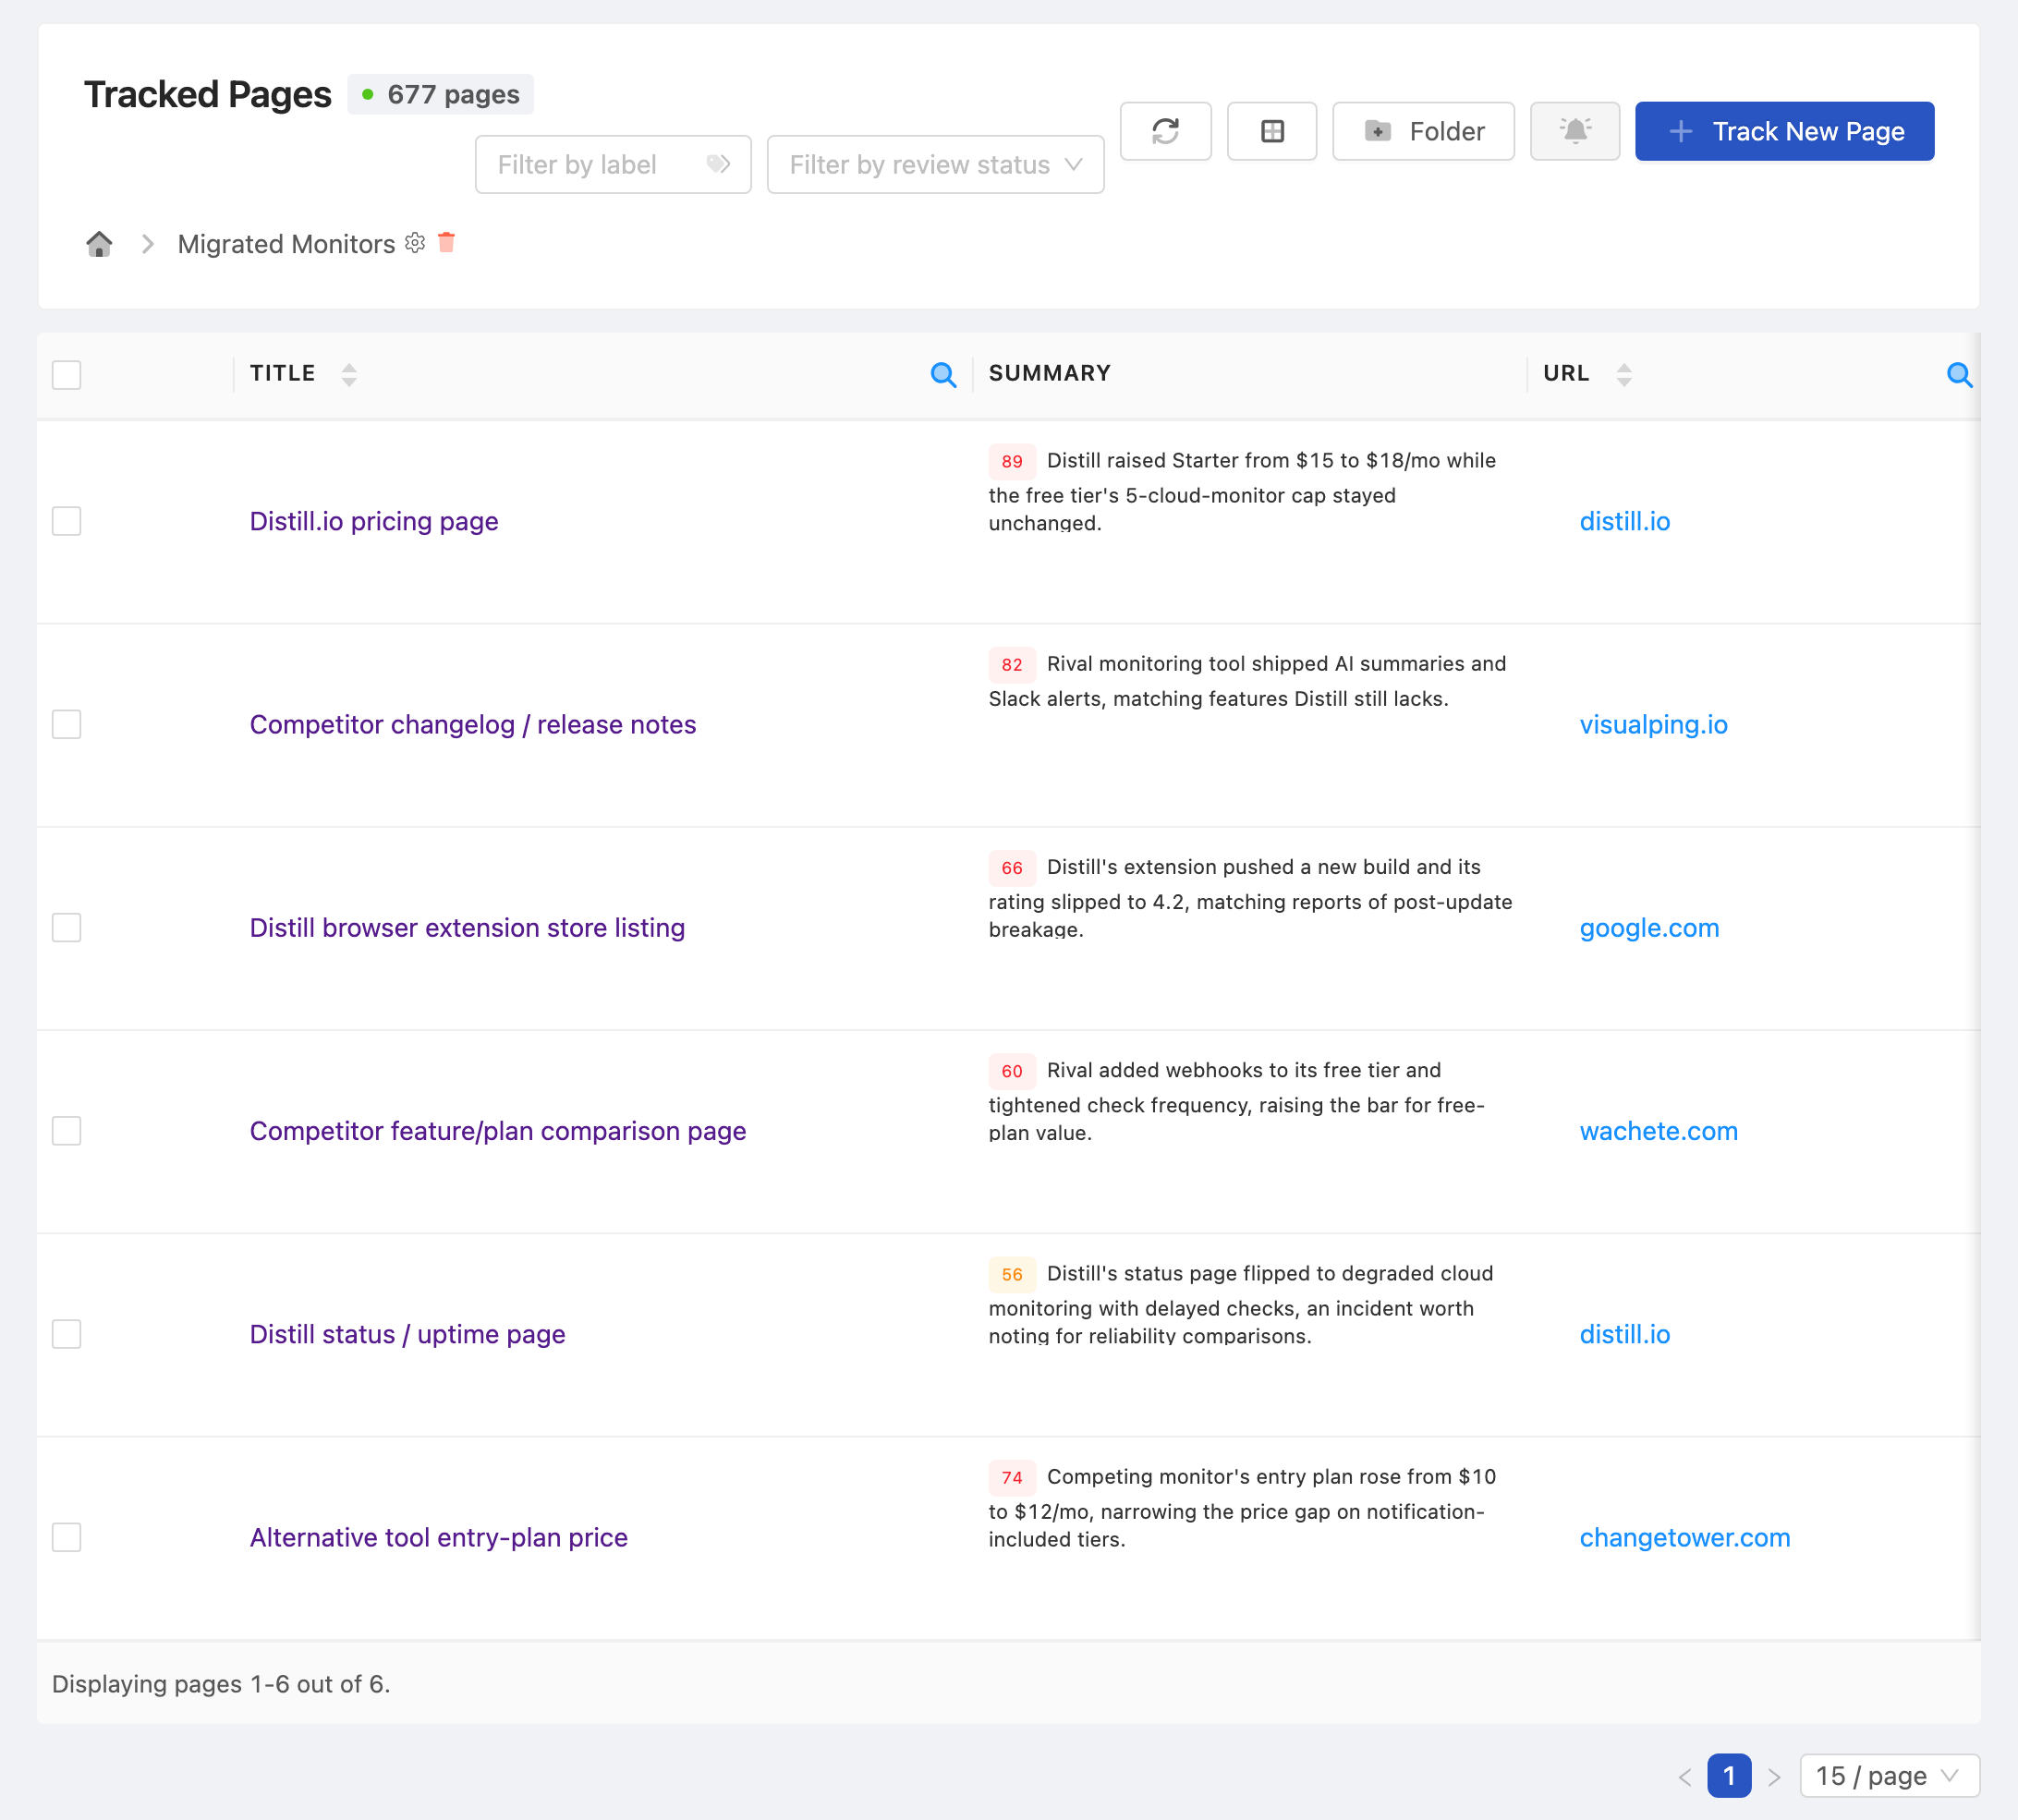Viewport: 2018px width, 1820px height.
Task: Visit changetower.com URL link
Action: 1685,1537
